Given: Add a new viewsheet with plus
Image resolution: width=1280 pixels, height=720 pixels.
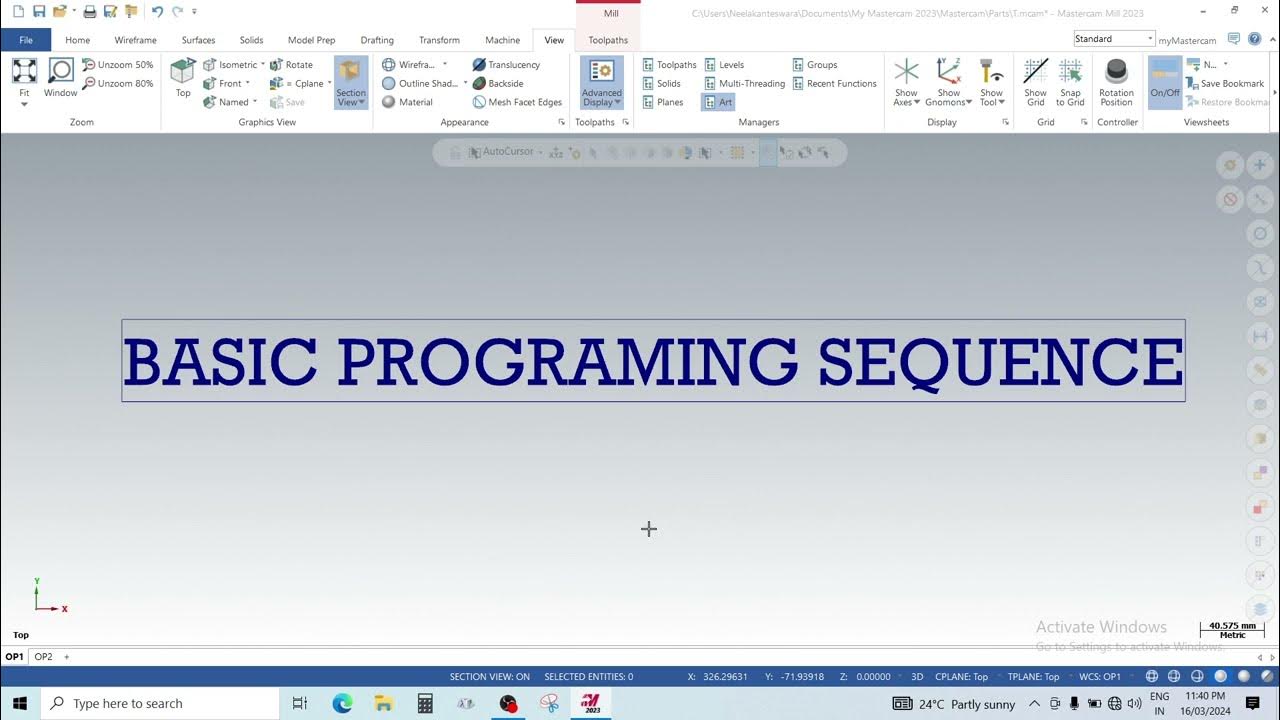Looking at the screenshot, I should [x=67, y=657].
